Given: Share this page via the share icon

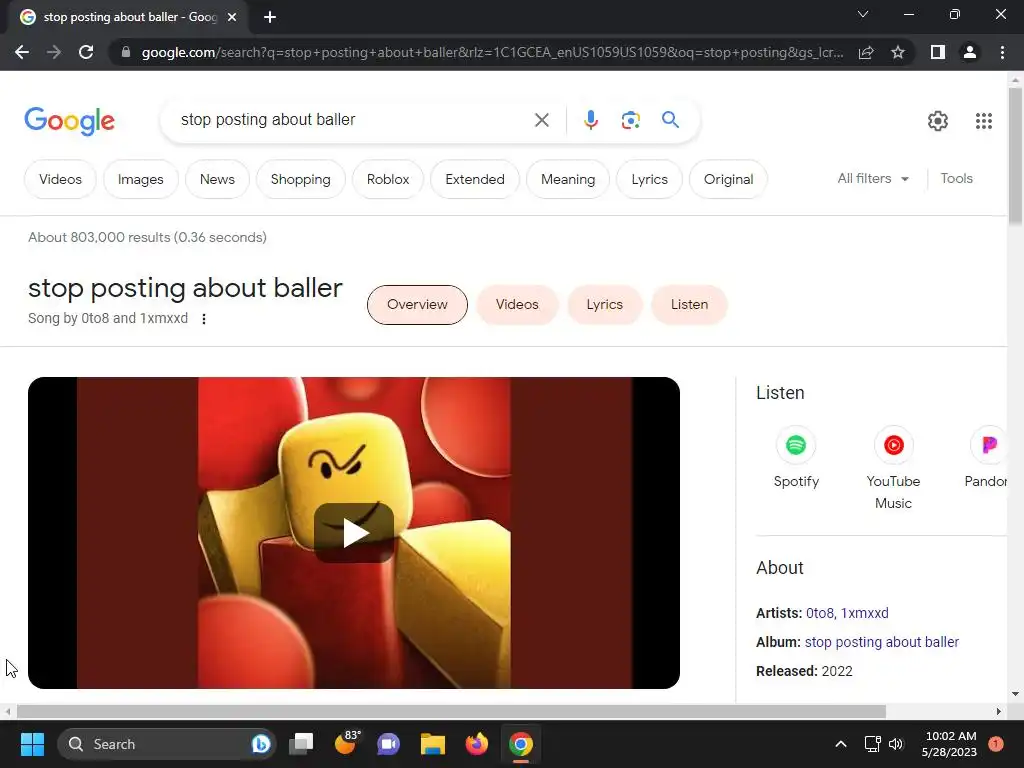Looking at the screenshot, I should (x=866, y=52).
